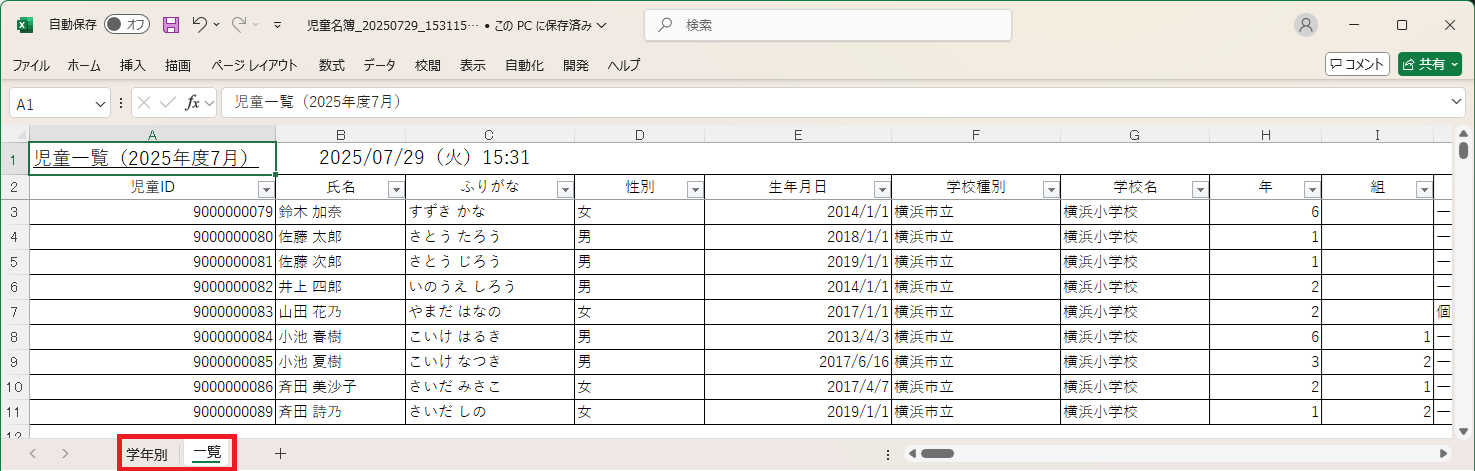Click the Redo arrow icon

coord(239,25)
